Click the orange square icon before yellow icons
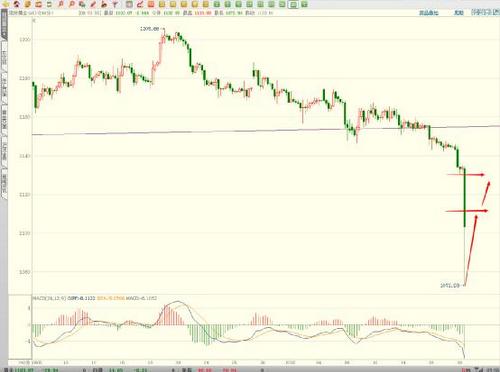 pos(151,4)
